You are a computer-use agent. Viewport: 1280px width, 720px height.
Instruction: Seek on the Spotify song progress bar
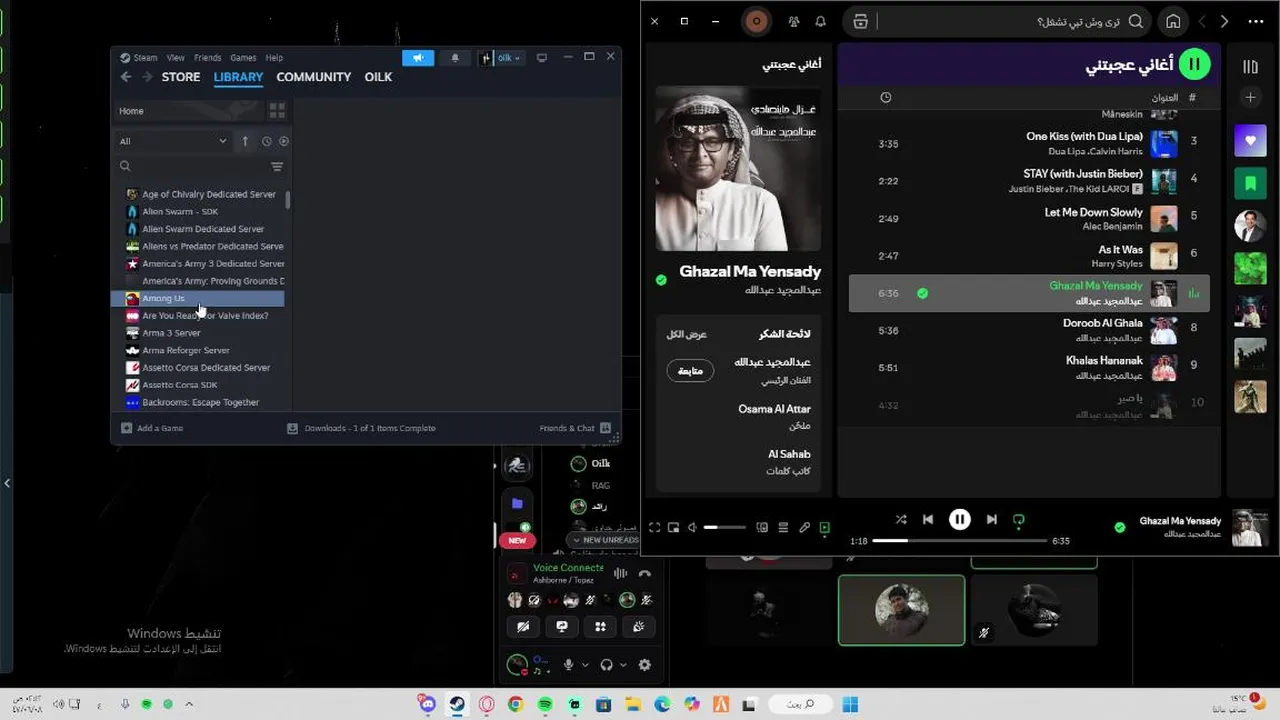[960, 540]
